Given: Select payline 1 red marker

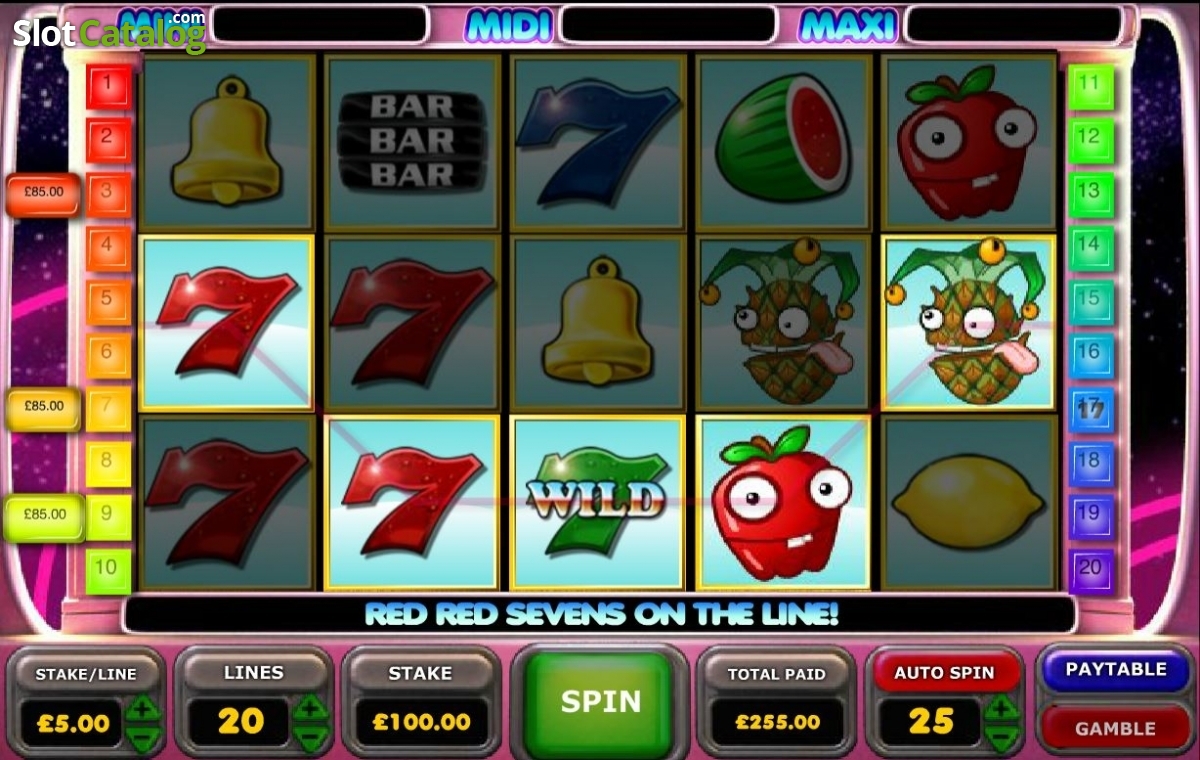Looking at the screenshot, I should pyautogui.click(x=108, y=87).
